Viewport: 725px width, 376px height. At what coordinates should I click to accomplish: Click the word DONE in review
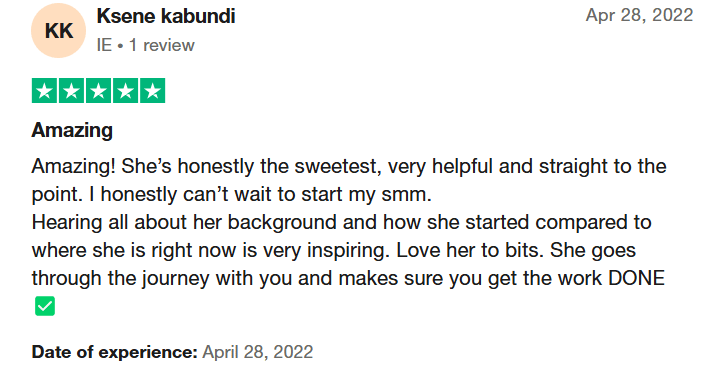click(x=636, y=278)
